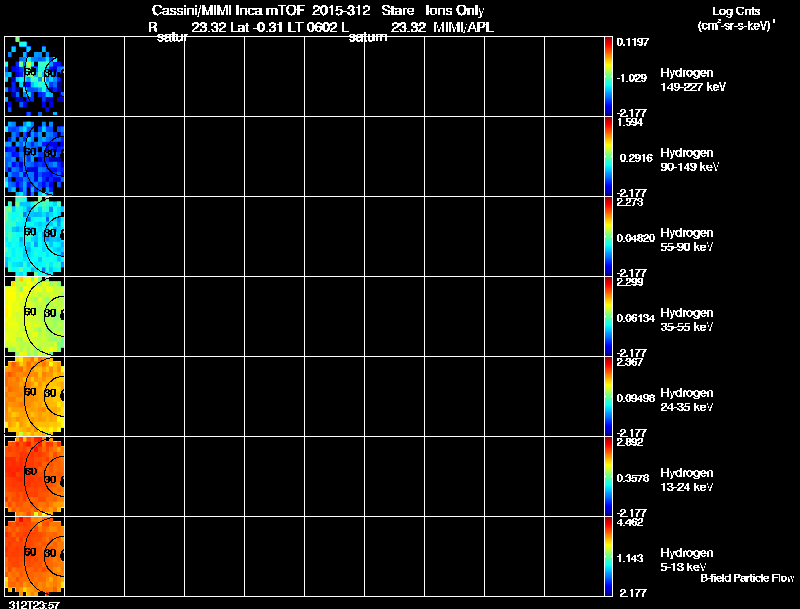Click the color bar for 5-13 keV row
The width and height of the screenshot is (800, 609).
click(608, 556)
